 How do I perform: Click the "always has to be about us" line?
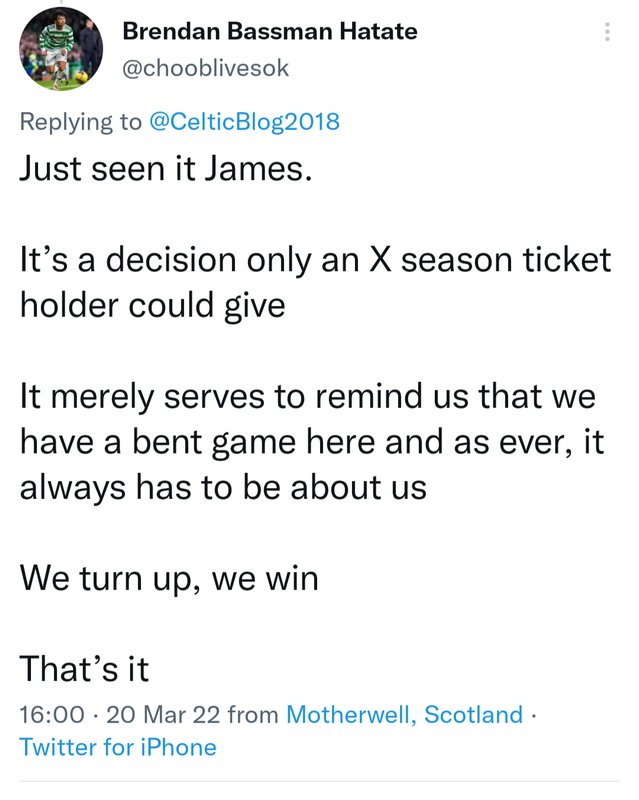click(x=223, y=487)
